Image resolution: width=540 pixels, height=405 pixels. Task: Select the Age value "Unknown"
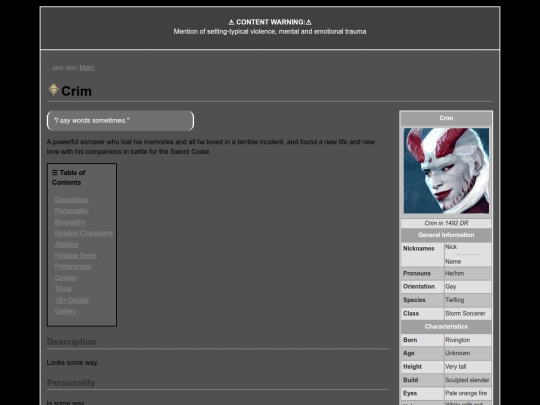(457, 353)
